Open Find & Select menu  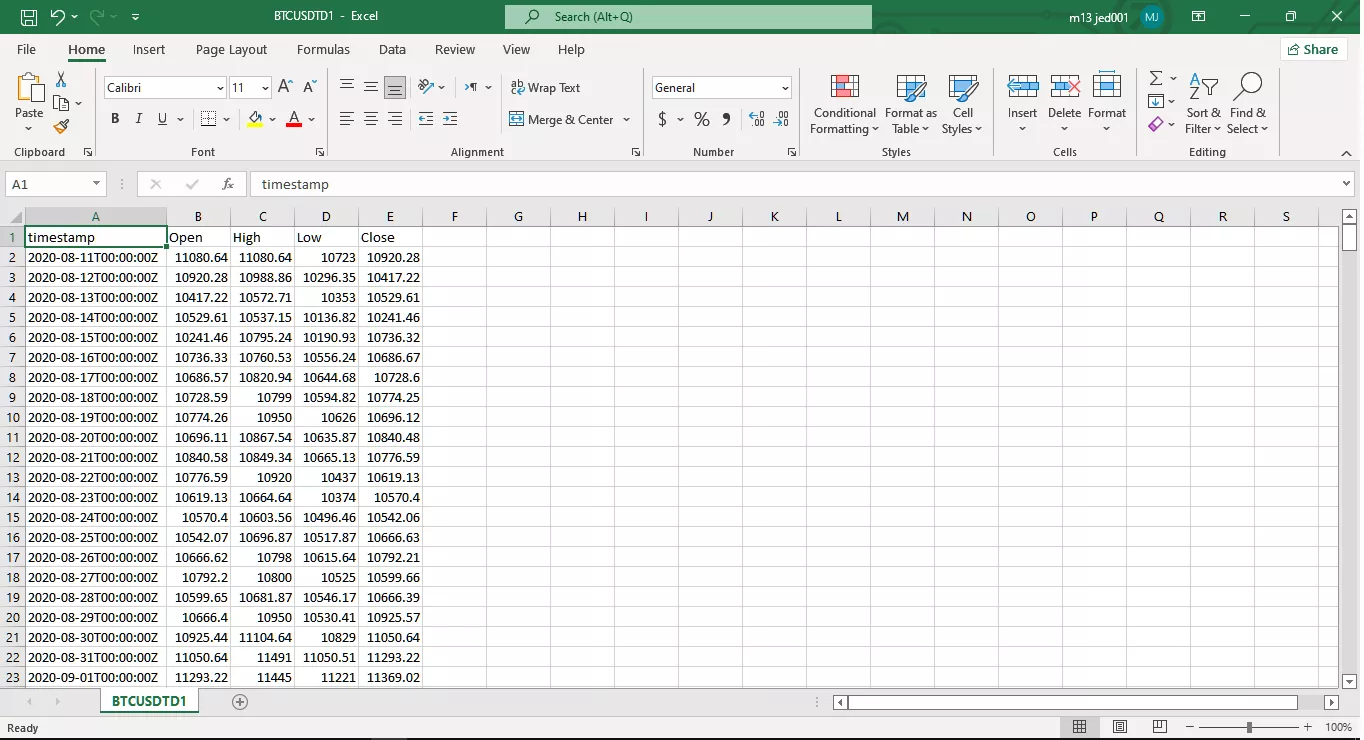point(1248,103)
